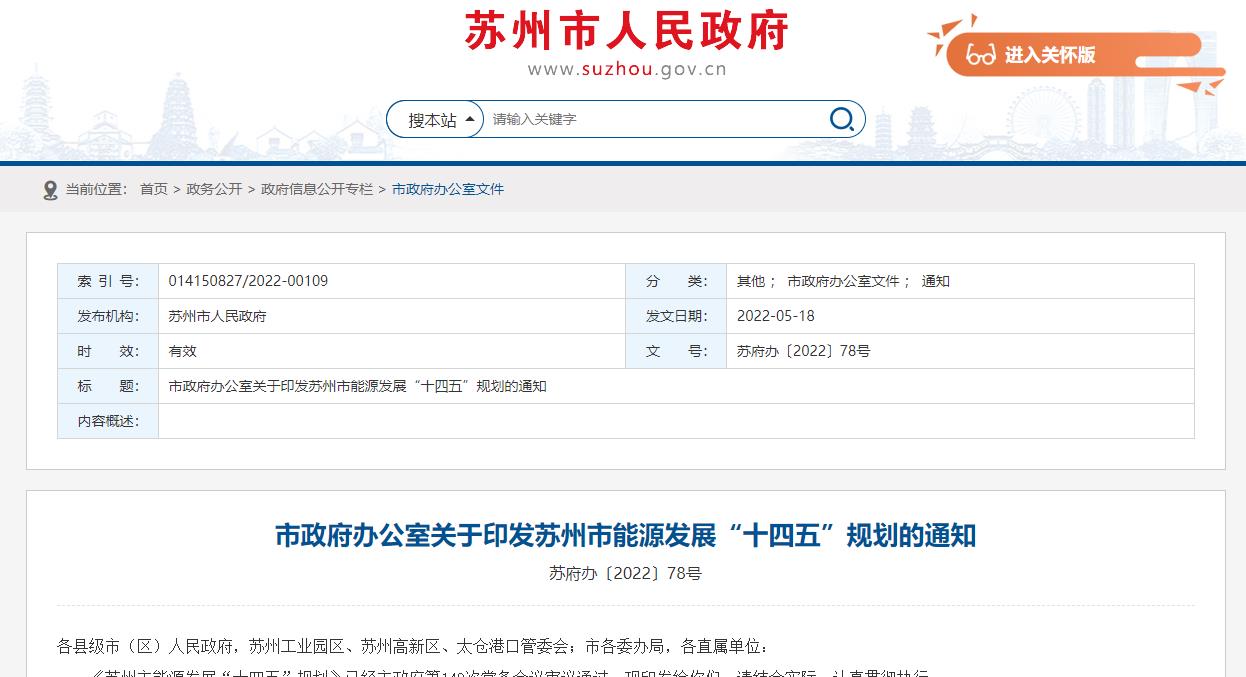Click the 时效 value 有效
The image size is (1246, 677).
click(183, 351)
